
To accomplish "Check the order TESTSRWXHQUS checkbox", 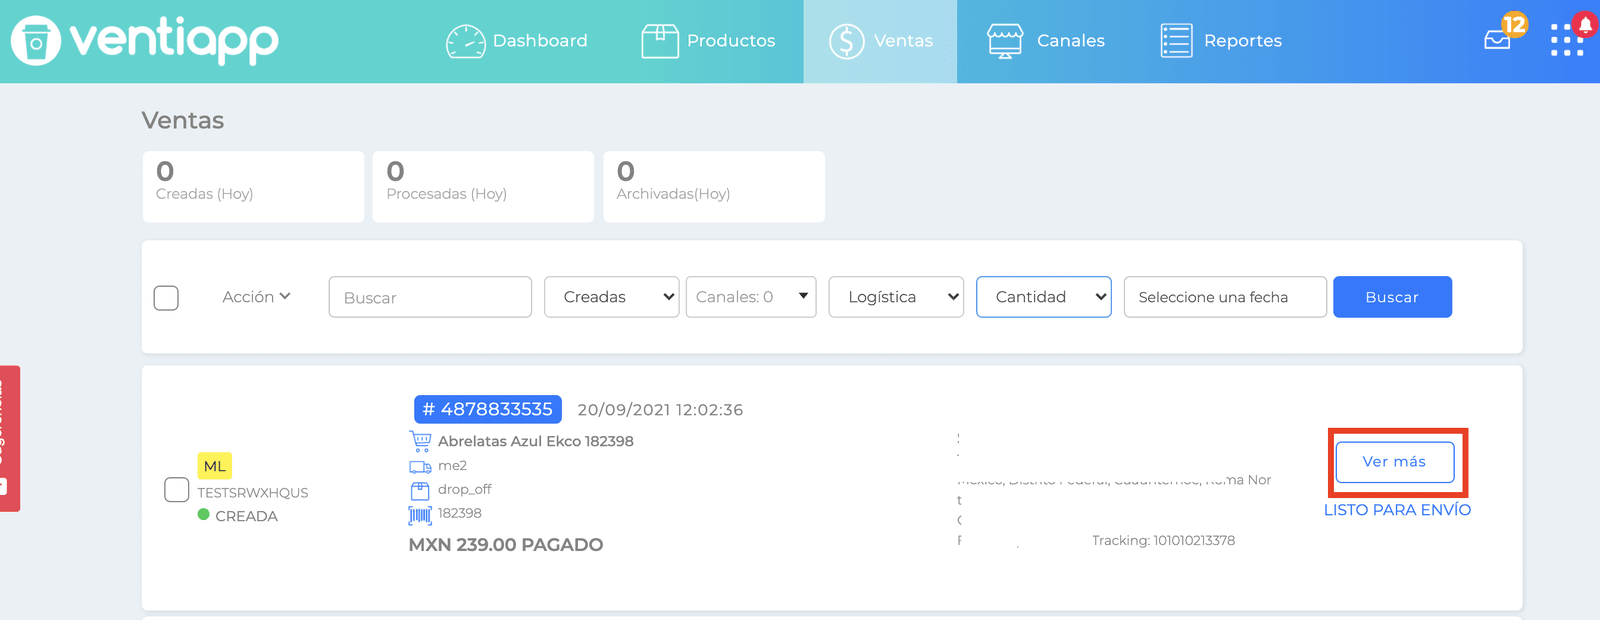I will point(176,490).
